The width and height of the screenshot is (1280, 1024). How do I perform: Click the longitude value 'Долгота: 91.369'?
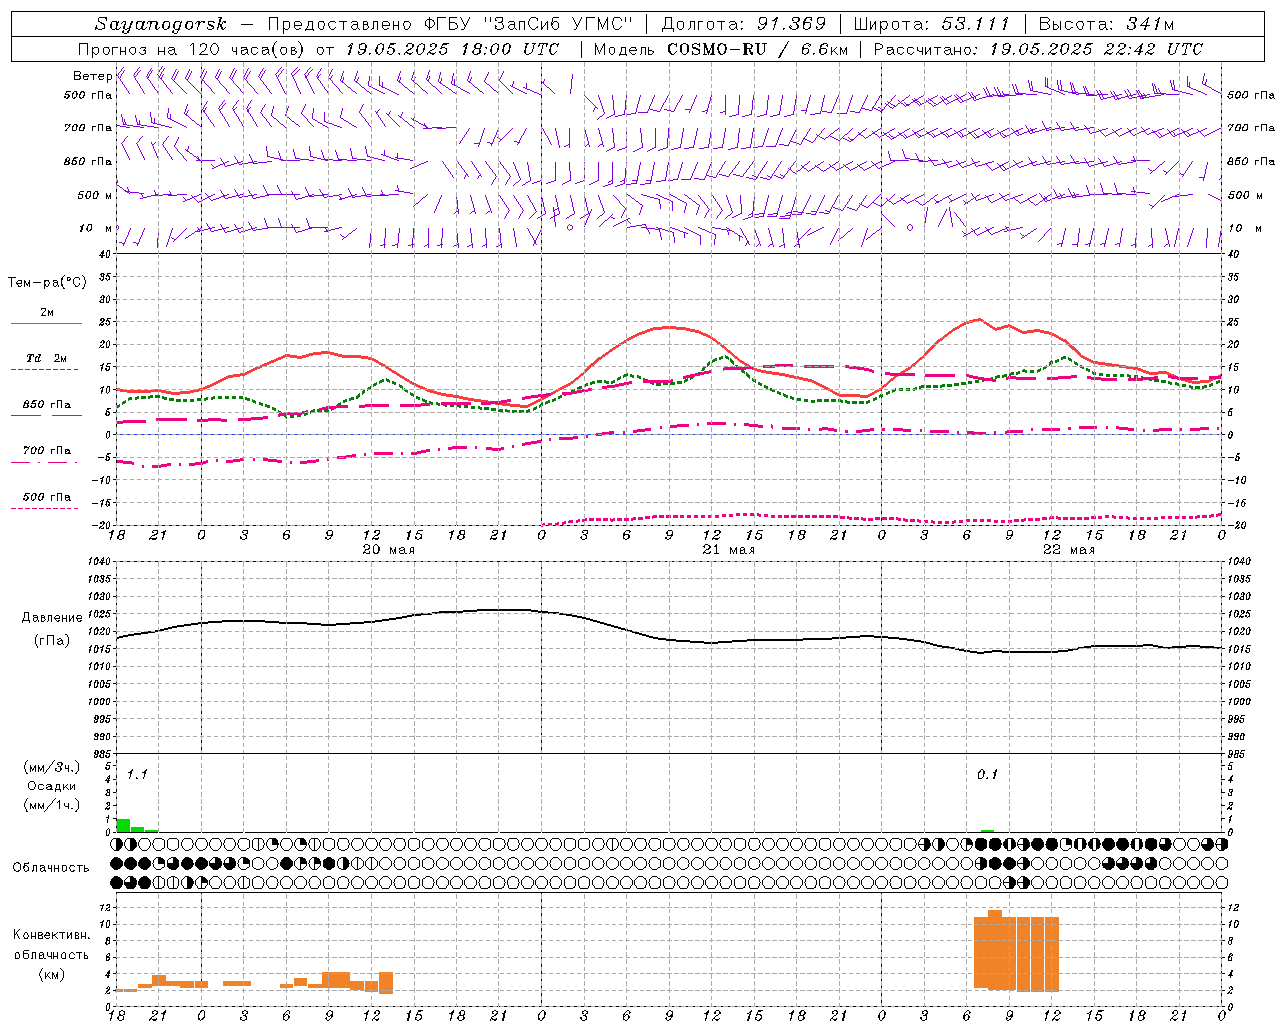click(x=744, y=24)
